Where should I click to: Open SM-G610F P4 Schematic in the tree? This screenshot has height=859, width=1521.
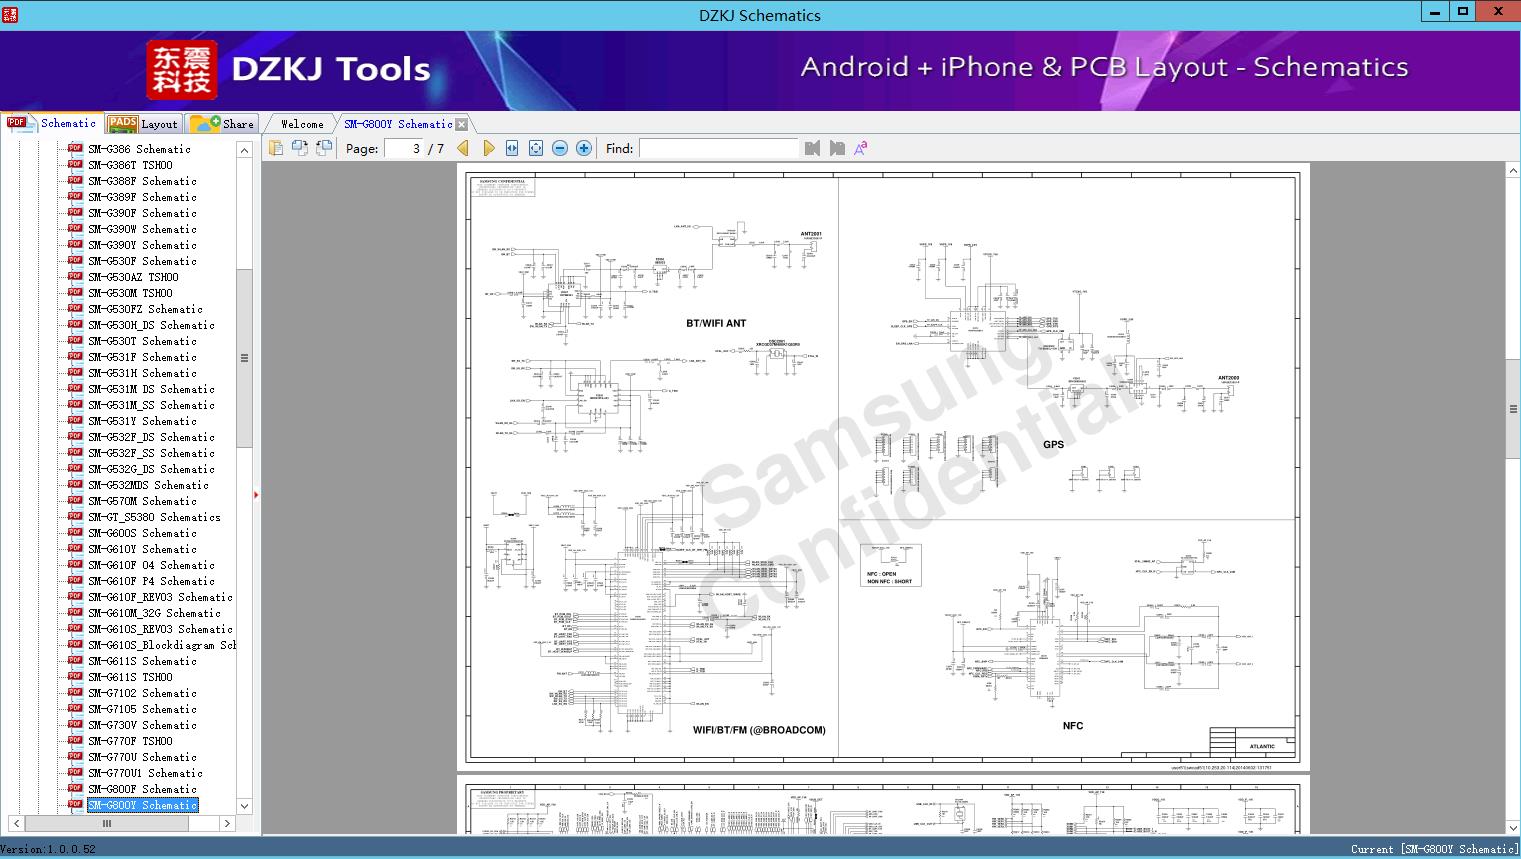151,581
